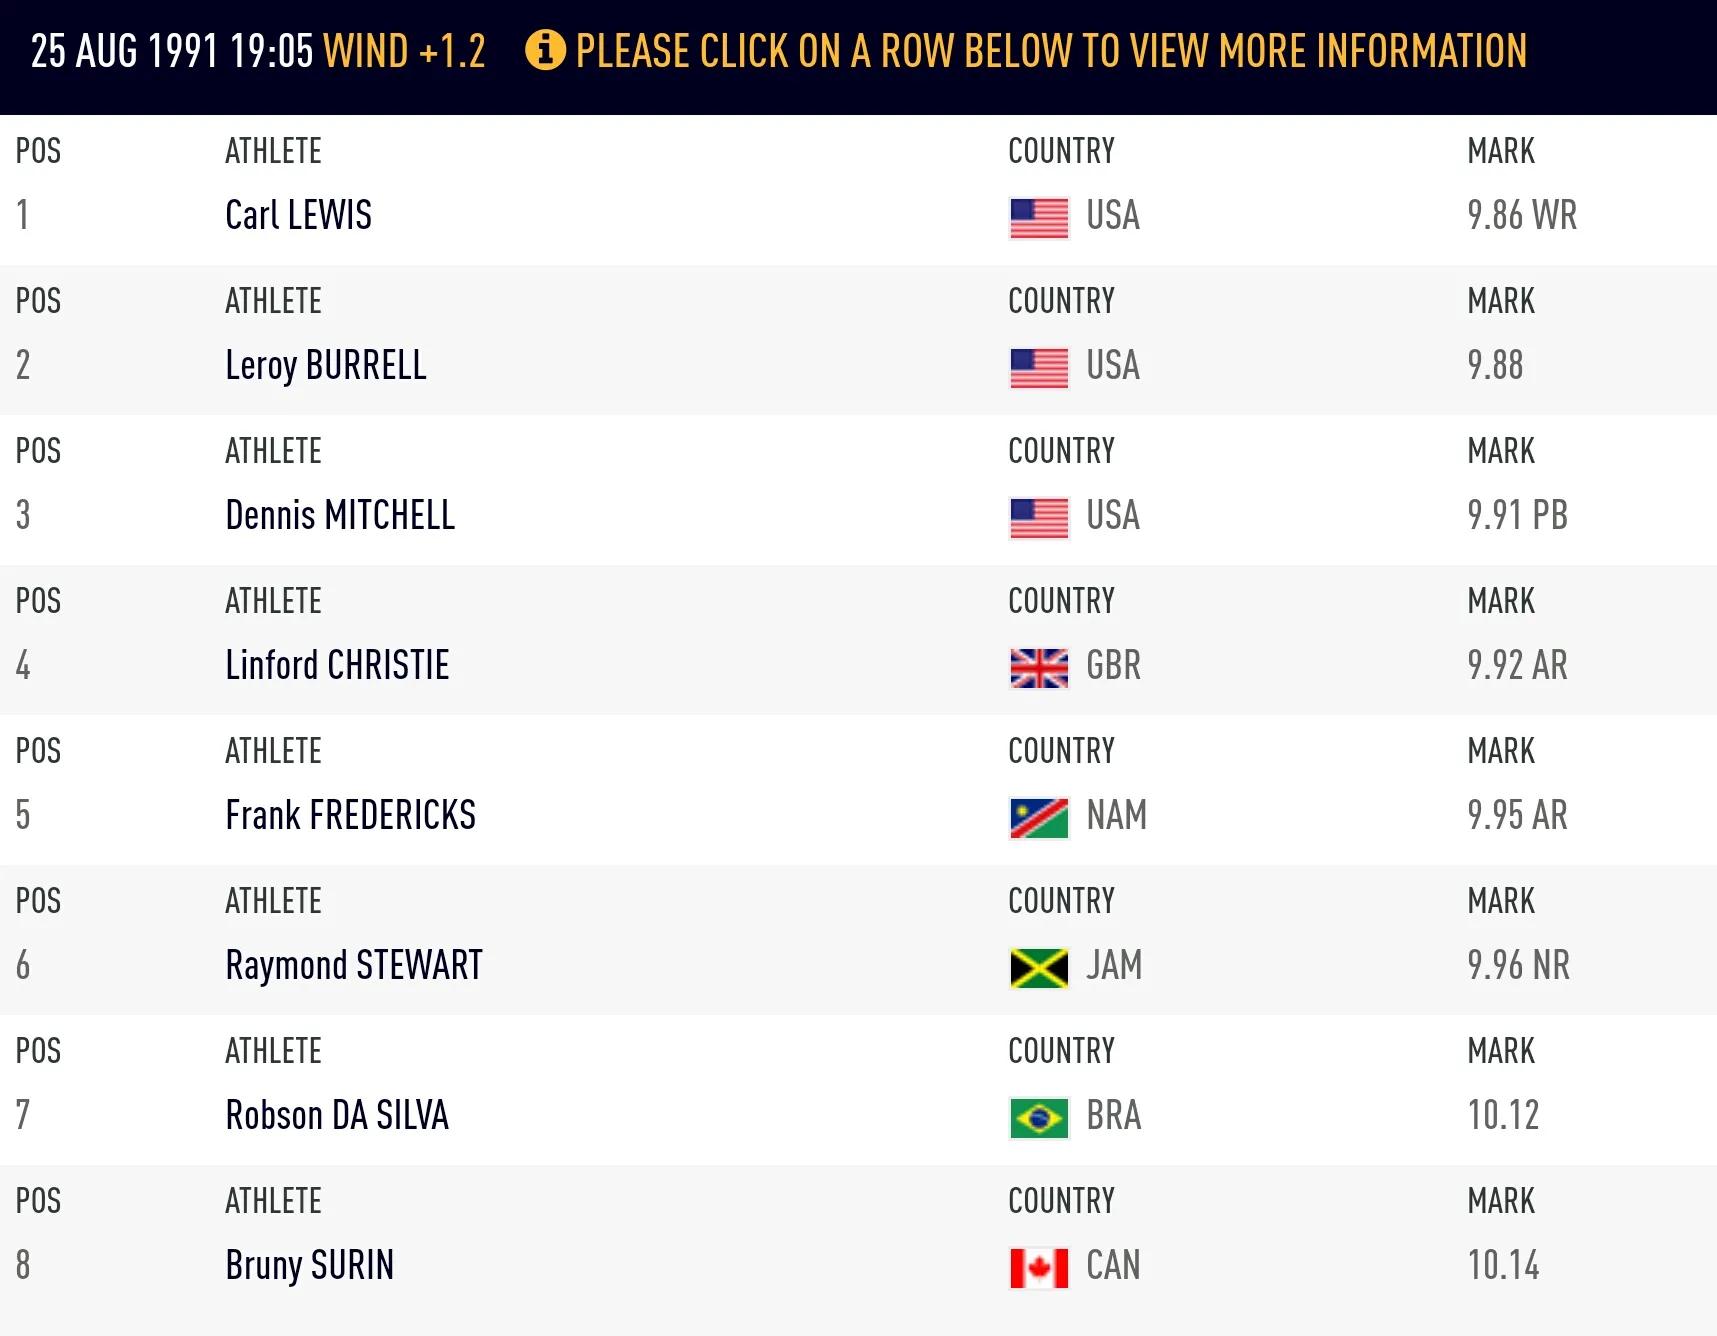The image size is (1717, 1336).
Task: Select Bruny SURIN athlete name
Action: click(309, 1266)
